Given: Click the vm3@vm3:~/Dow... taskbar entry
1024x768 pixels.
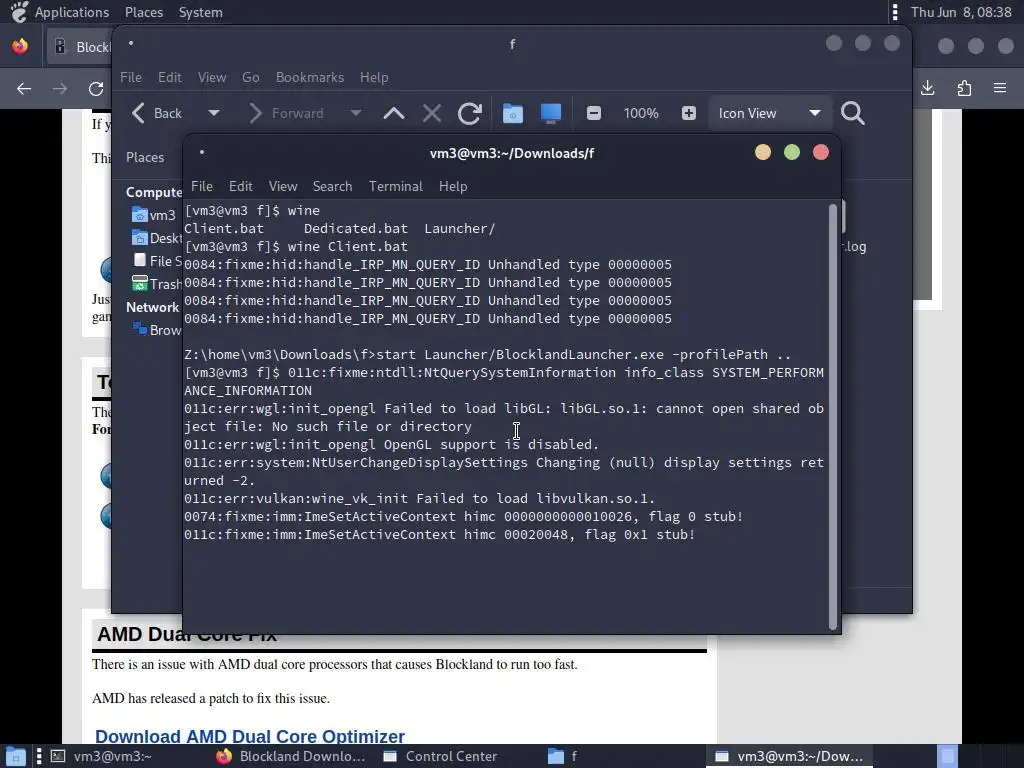Looking at the screenshot, I should point(790,756).
